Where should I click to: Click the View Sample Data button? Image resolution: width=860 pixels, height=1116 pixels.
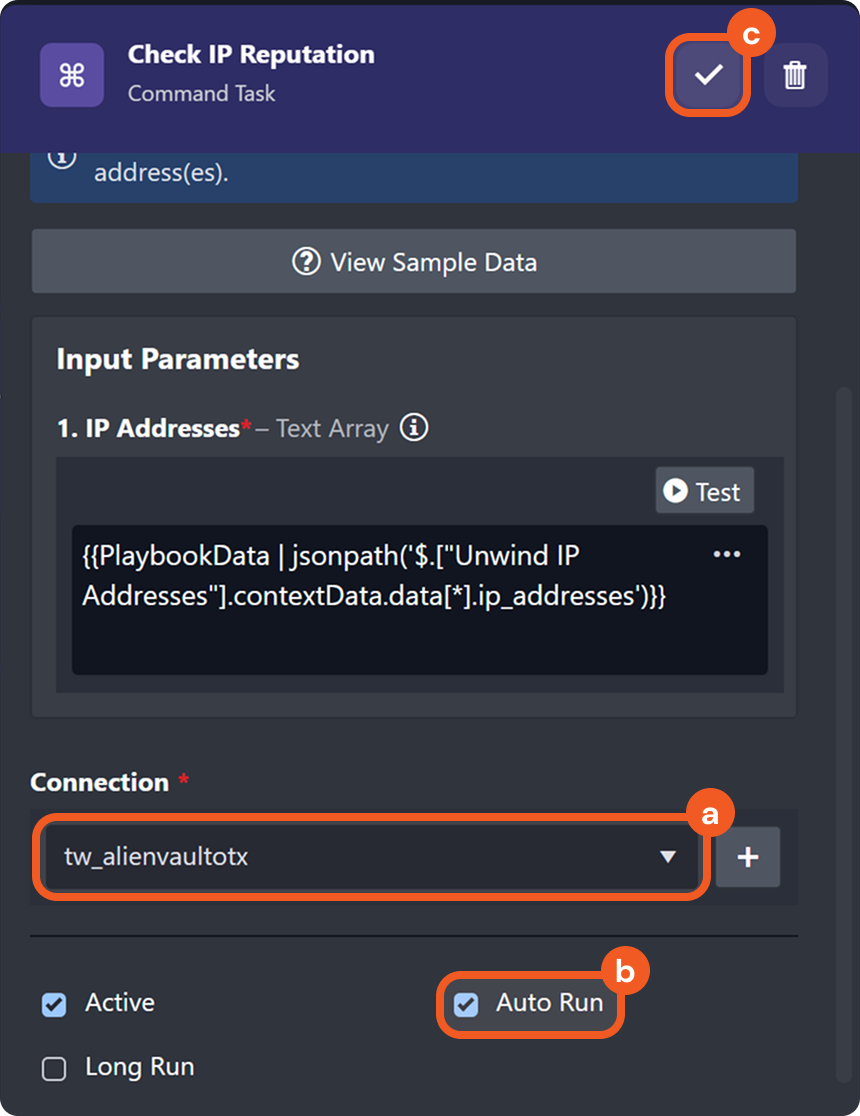pyautogui.click(x=414, y=262)
